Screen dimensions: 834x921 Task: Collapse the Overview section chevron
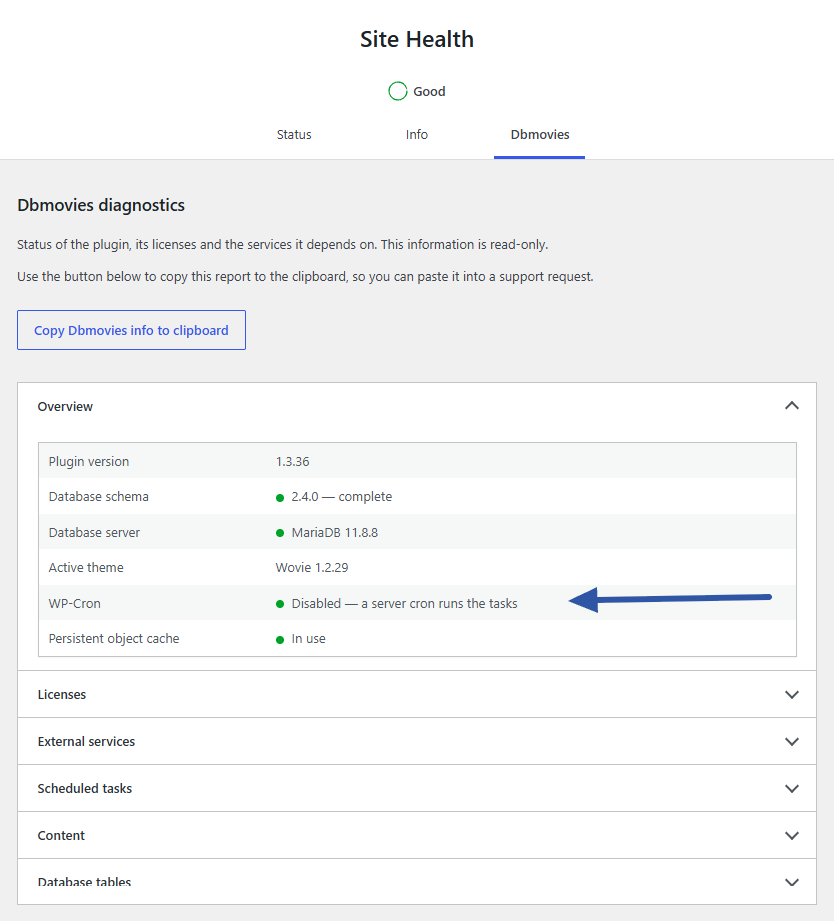coord(792,406)
